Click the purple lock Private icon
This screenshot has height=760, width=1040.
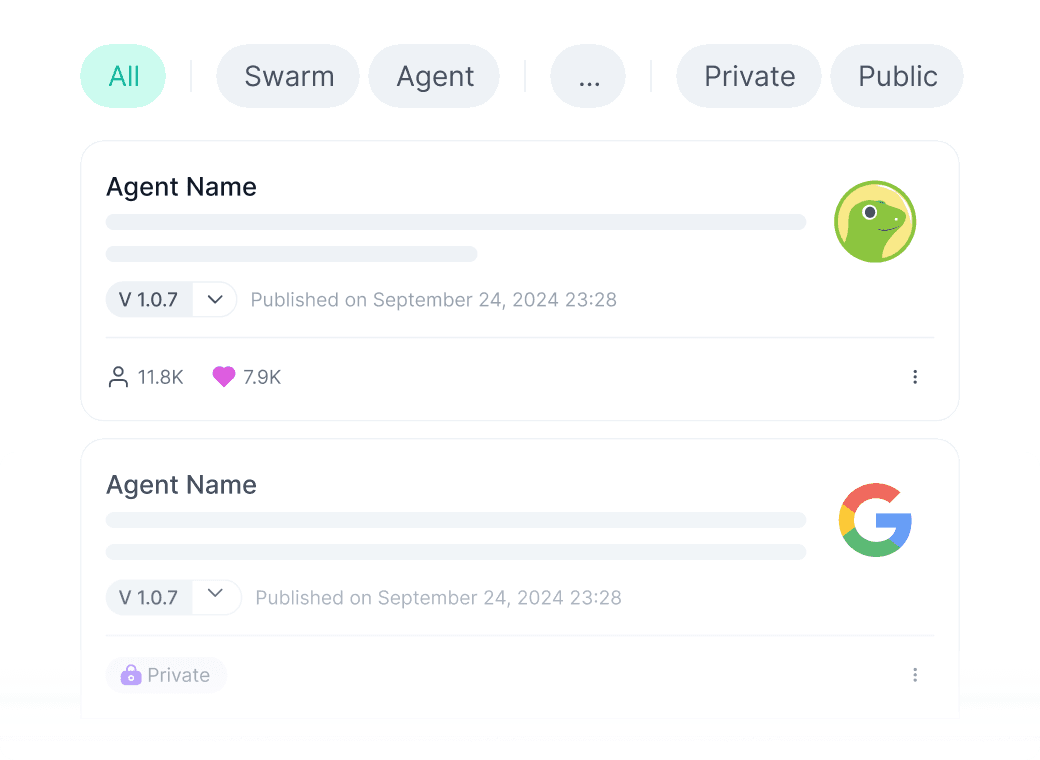[131, 676]
